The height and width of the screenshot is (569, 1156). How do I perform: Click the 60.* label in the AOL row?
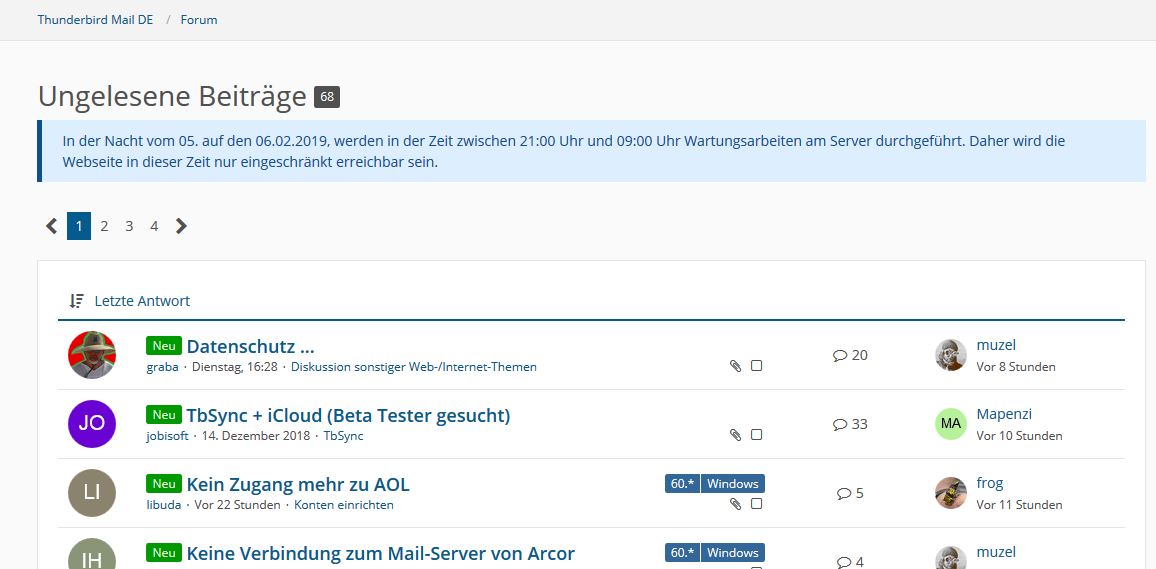pyautogui.click(x=683, y=484)
